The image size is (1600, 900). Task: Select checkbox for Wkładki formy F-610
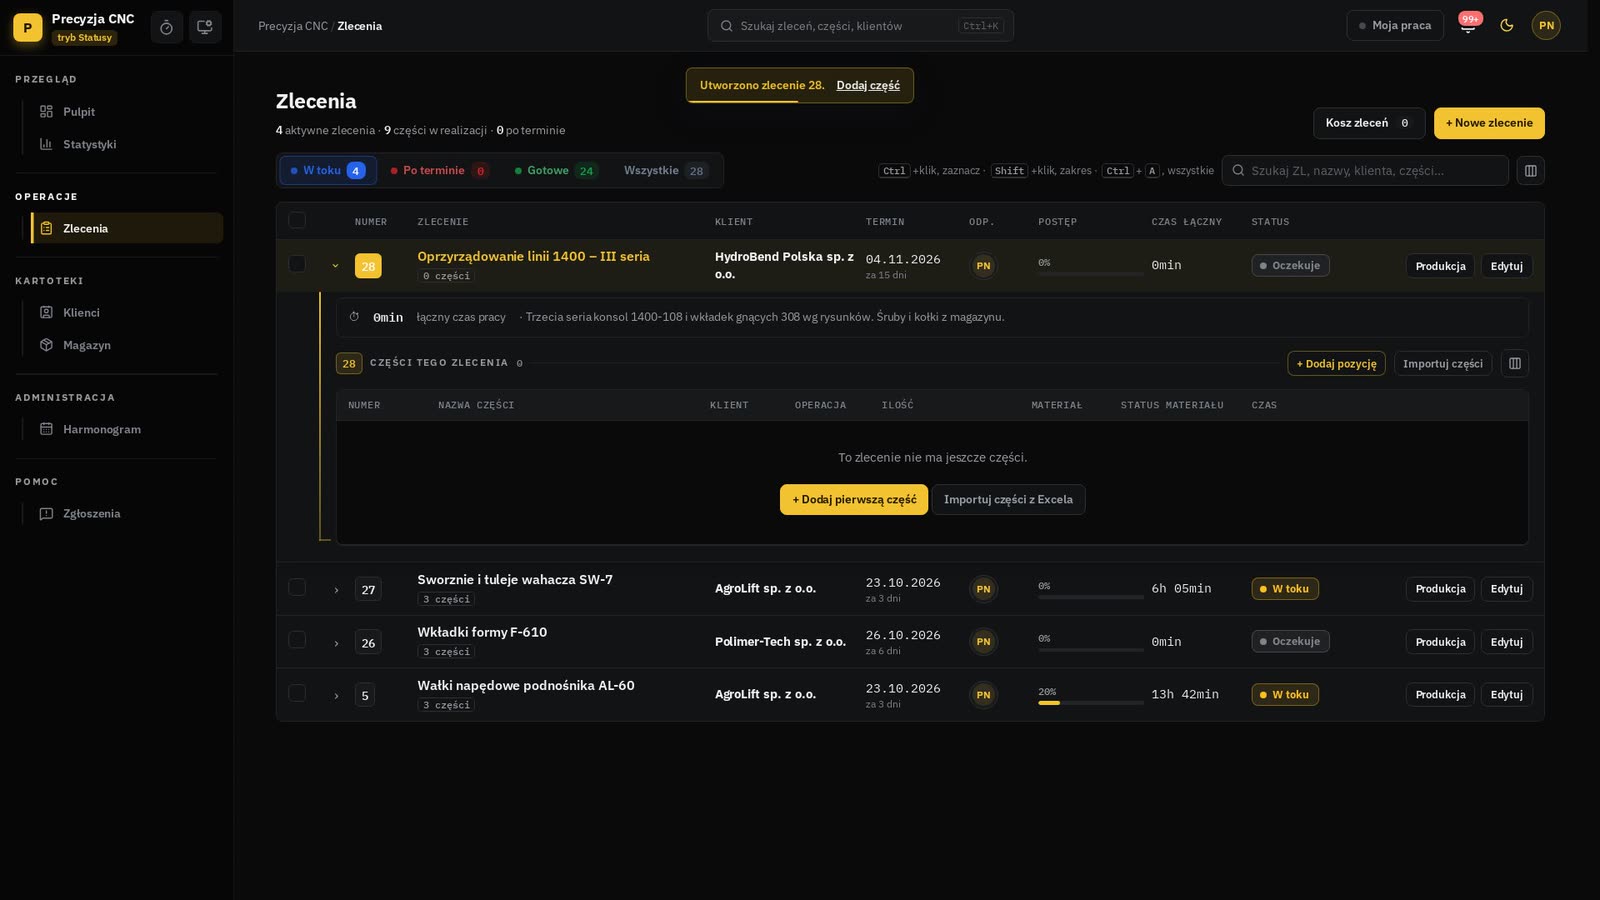(x=297, y=639)
